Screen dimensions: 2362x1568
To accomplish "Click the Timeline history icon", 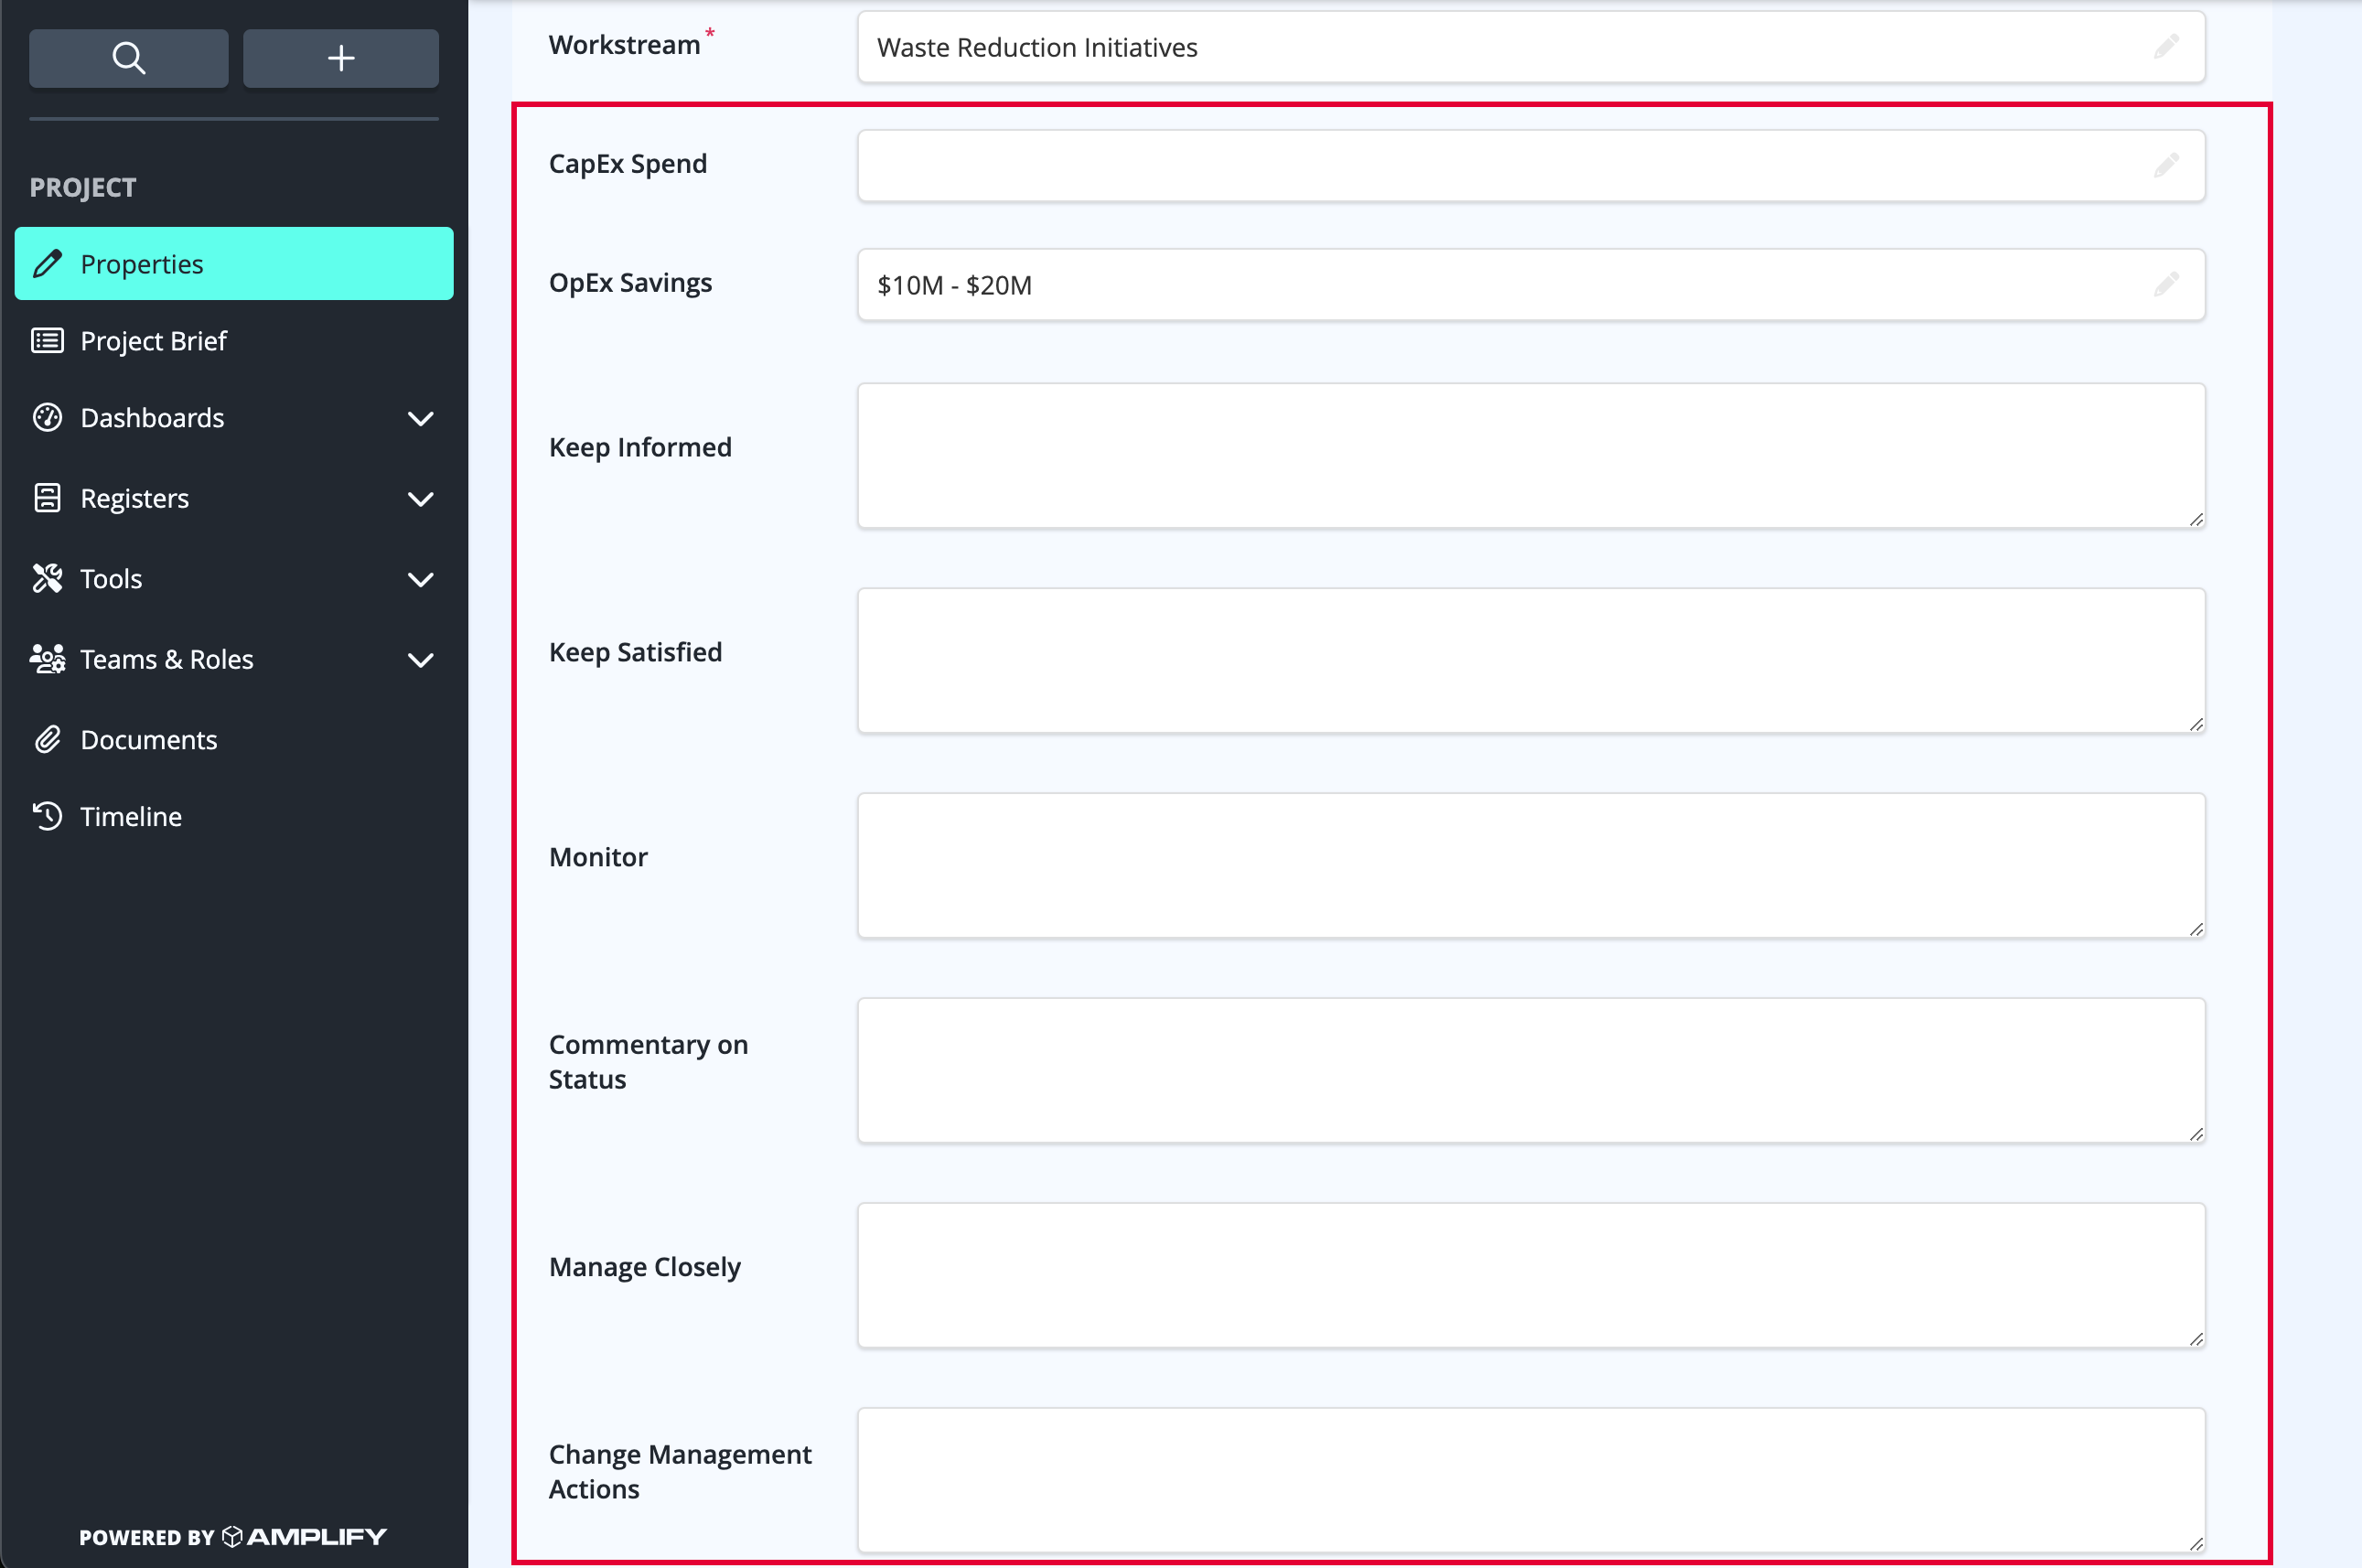I will coord(48,817).
